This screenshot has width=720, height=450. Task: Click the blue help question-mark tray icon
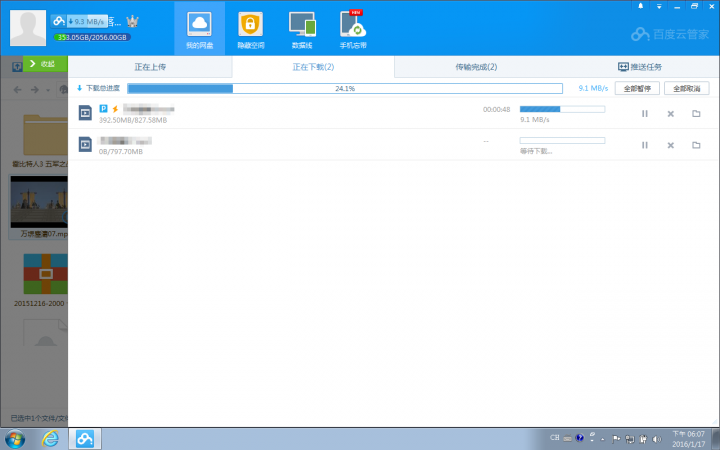pyautogui.click(x=579, y=438)
